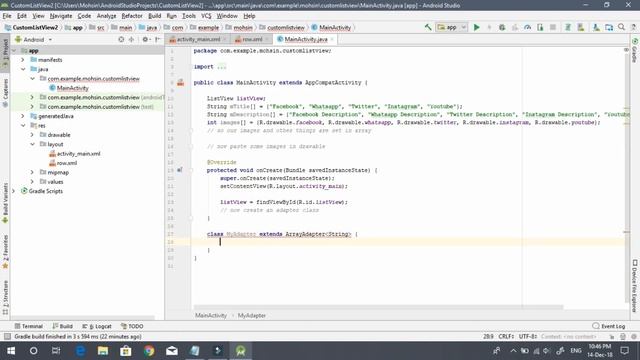
Task: Click Search Everywhere magnifier icon
Action: tap(621, 27)
